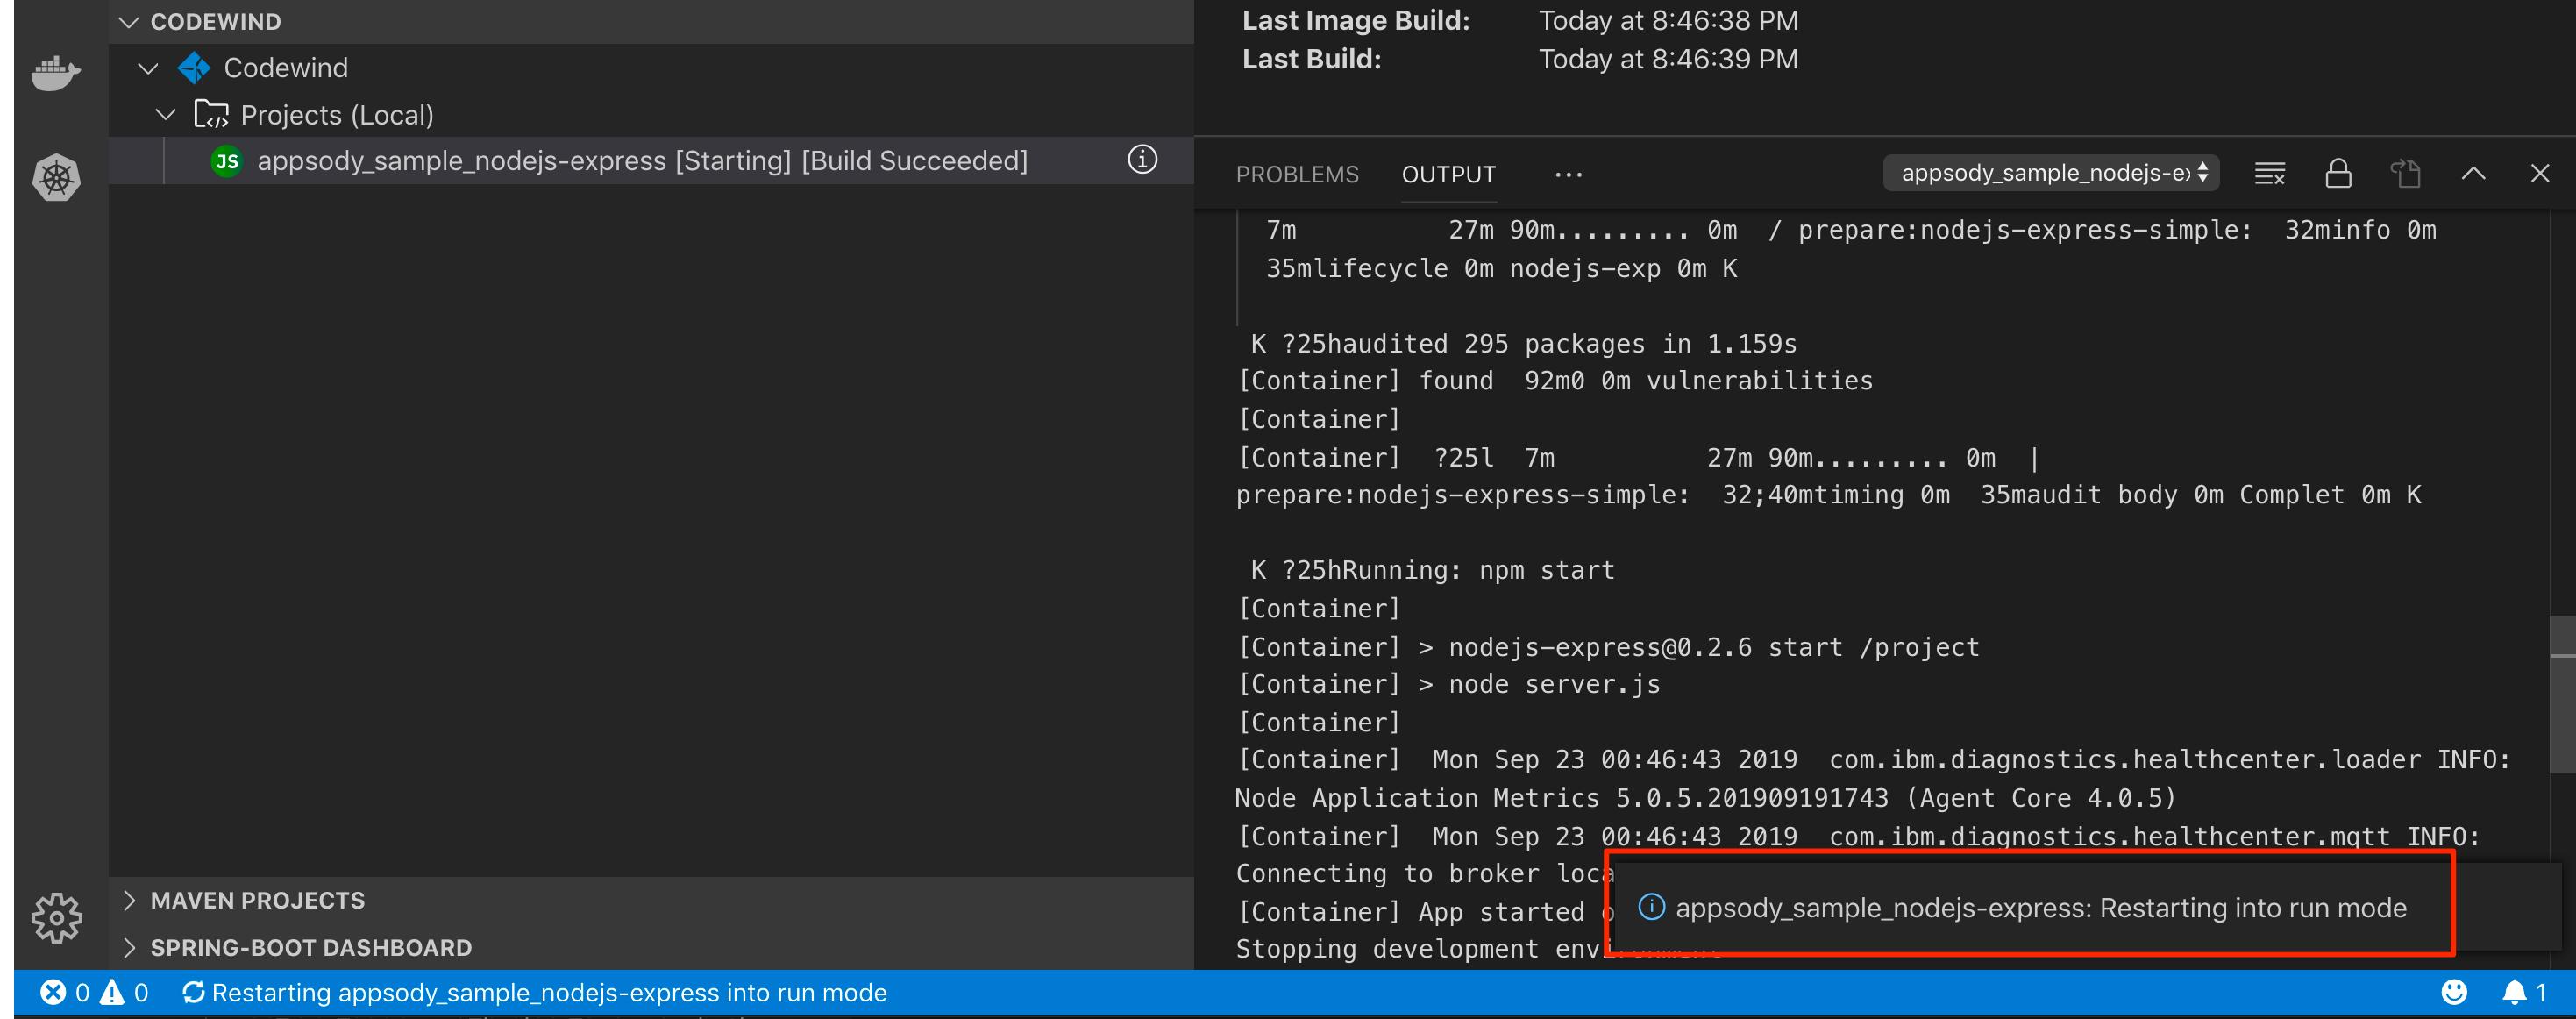Click the Codewind tree label
The height and width of the screenshot is (1019, 2576).
(x=286, y=68)
